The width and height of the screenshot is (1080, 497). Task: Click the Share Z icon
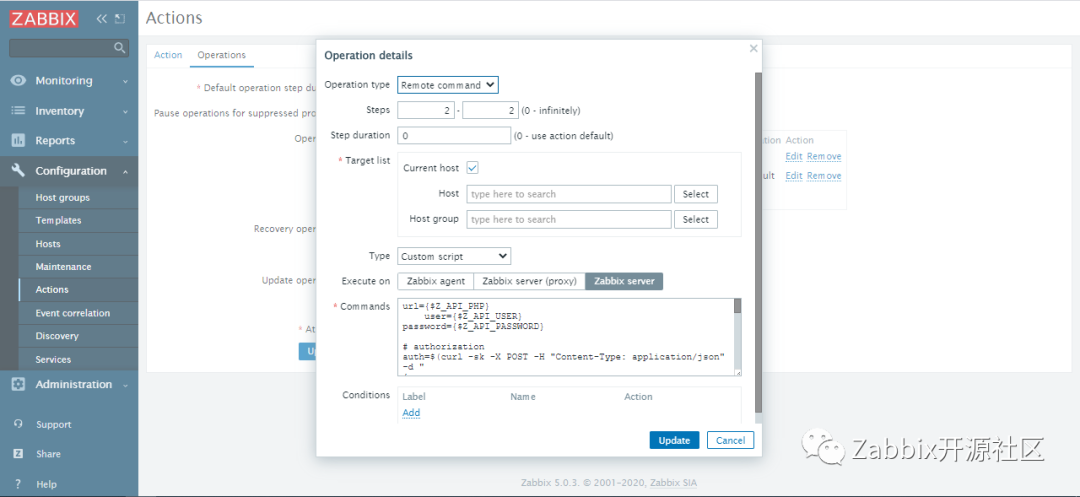click(19, 454)
